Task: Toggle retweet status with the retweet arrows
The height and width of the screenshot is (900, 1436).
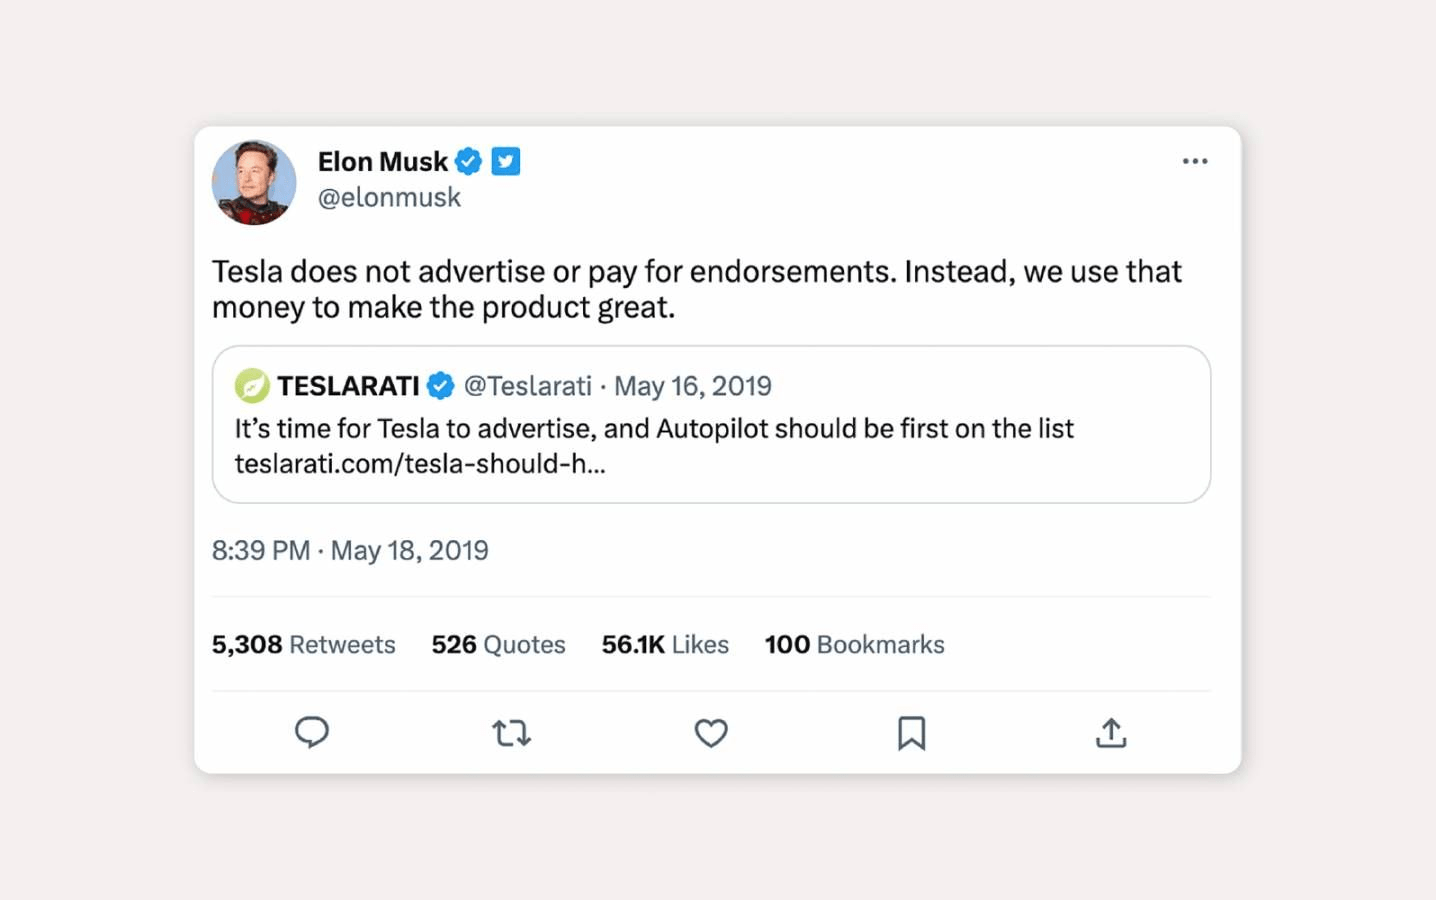Action: pos(511,733)
